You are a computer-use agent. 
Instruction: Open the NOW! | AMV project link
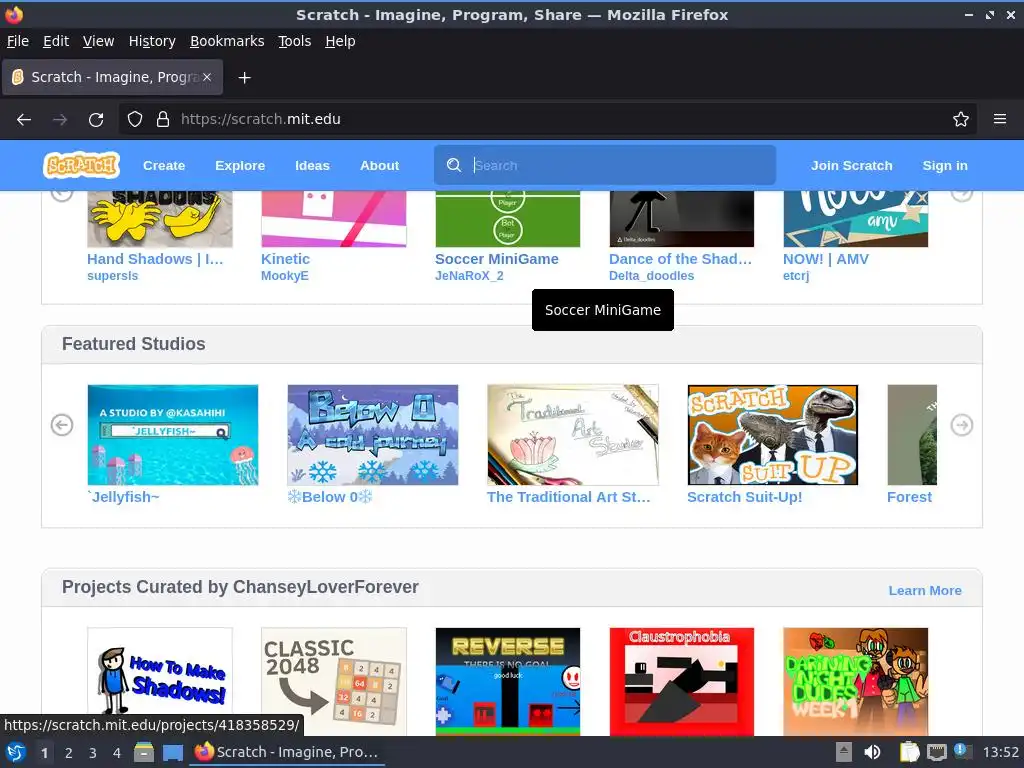click(826, 259)
